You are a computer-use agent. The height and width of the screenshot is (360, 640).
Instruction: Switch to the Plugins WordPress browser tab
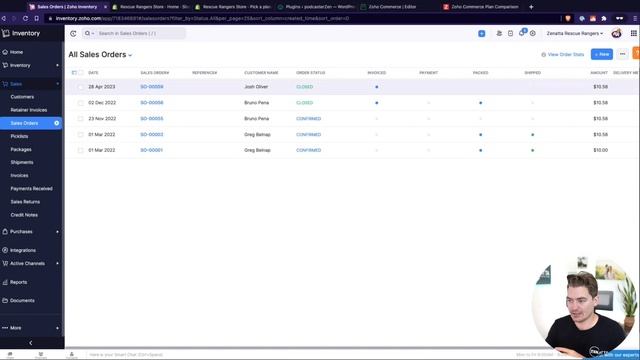coord(316,7)
